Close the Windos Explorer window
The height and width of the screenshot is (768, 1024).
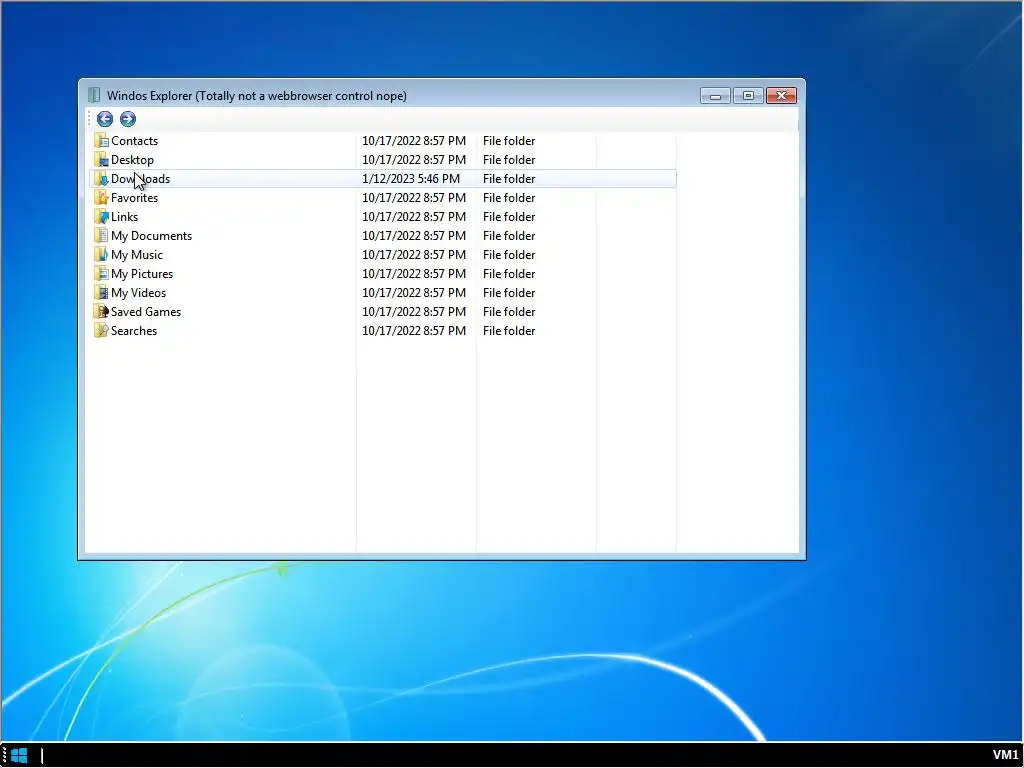tap(781, 96)
